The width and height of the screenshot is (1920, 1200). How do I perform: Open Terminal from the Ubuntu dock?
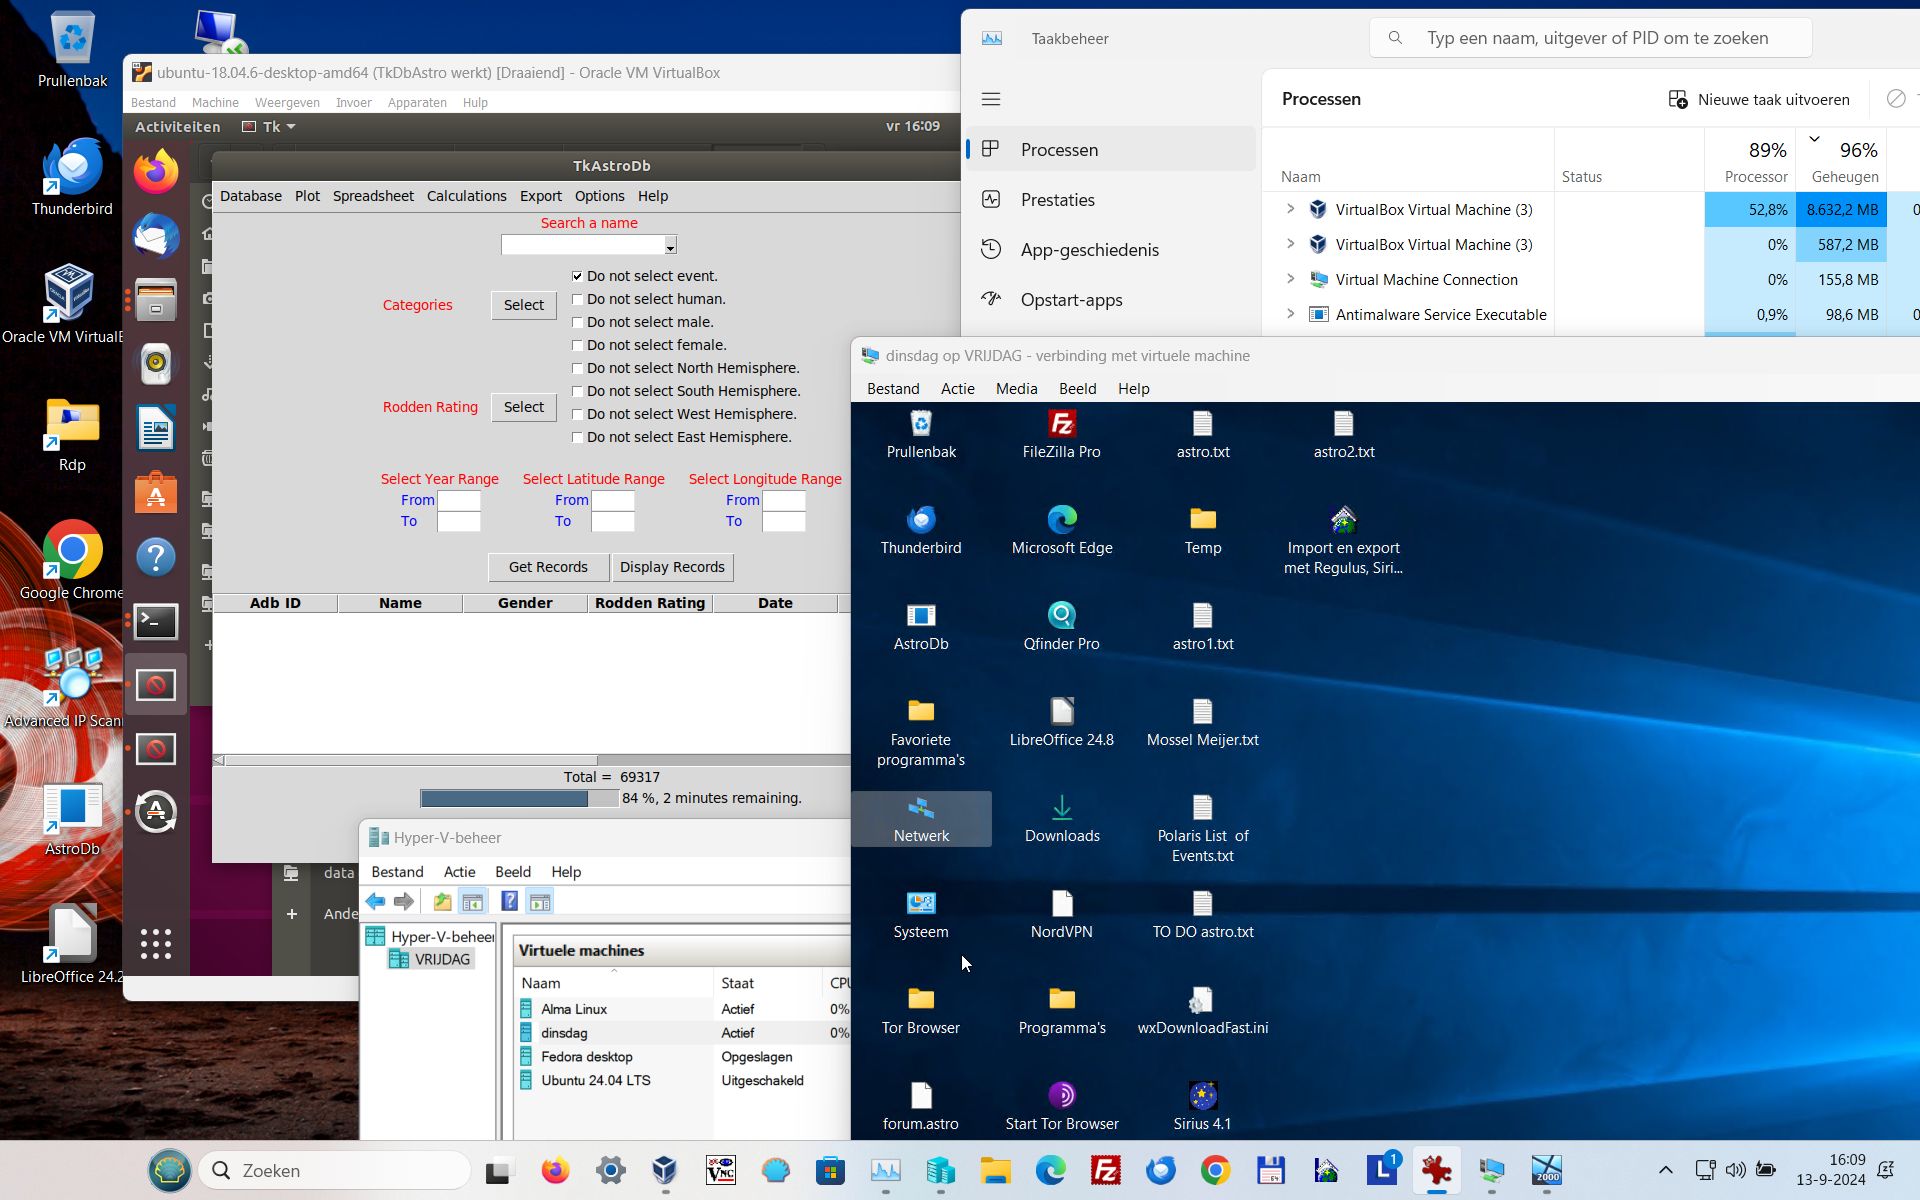tap(156, 621)
